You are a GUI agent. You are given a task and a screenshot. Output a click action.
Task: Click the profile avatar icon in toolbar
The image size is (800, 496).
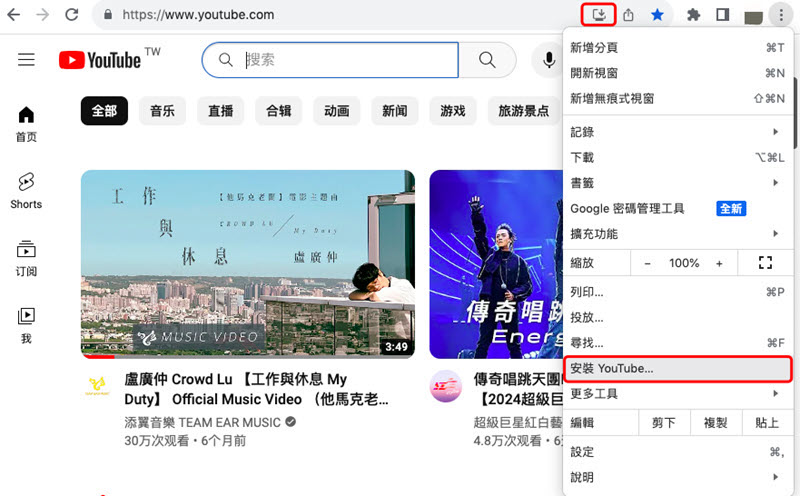(x=753, y=16)
